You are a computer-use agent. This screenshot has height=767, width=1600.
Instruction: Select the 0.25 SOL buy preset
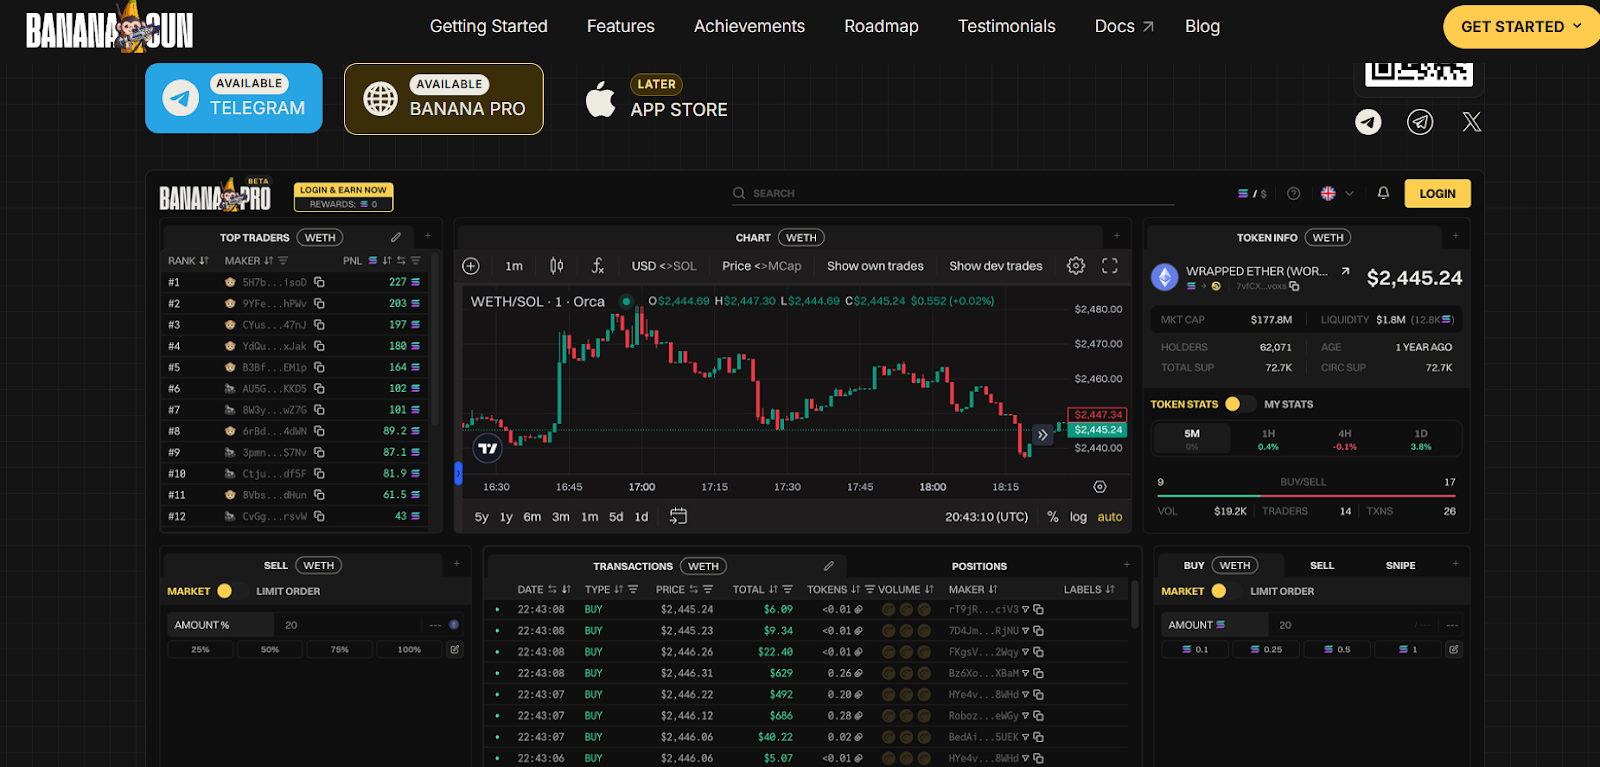[1266, 650]
